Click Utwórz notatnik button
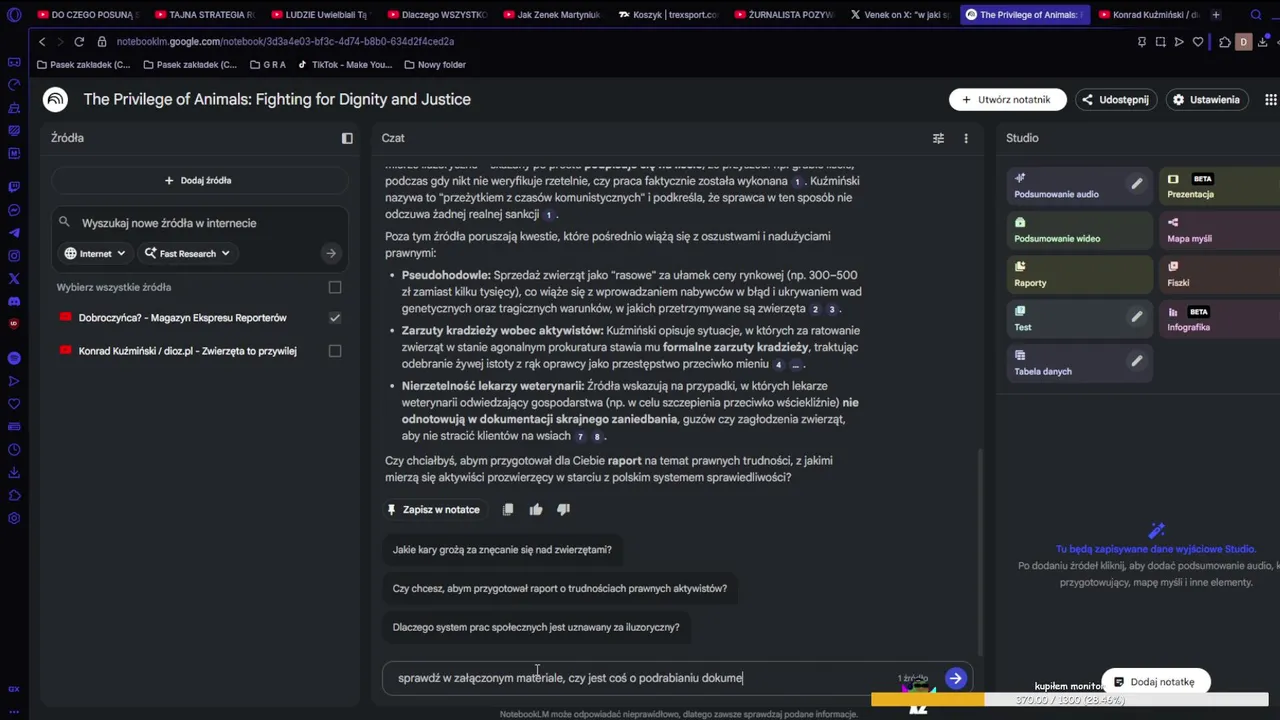1280x720 pixels. [1007, 100]
